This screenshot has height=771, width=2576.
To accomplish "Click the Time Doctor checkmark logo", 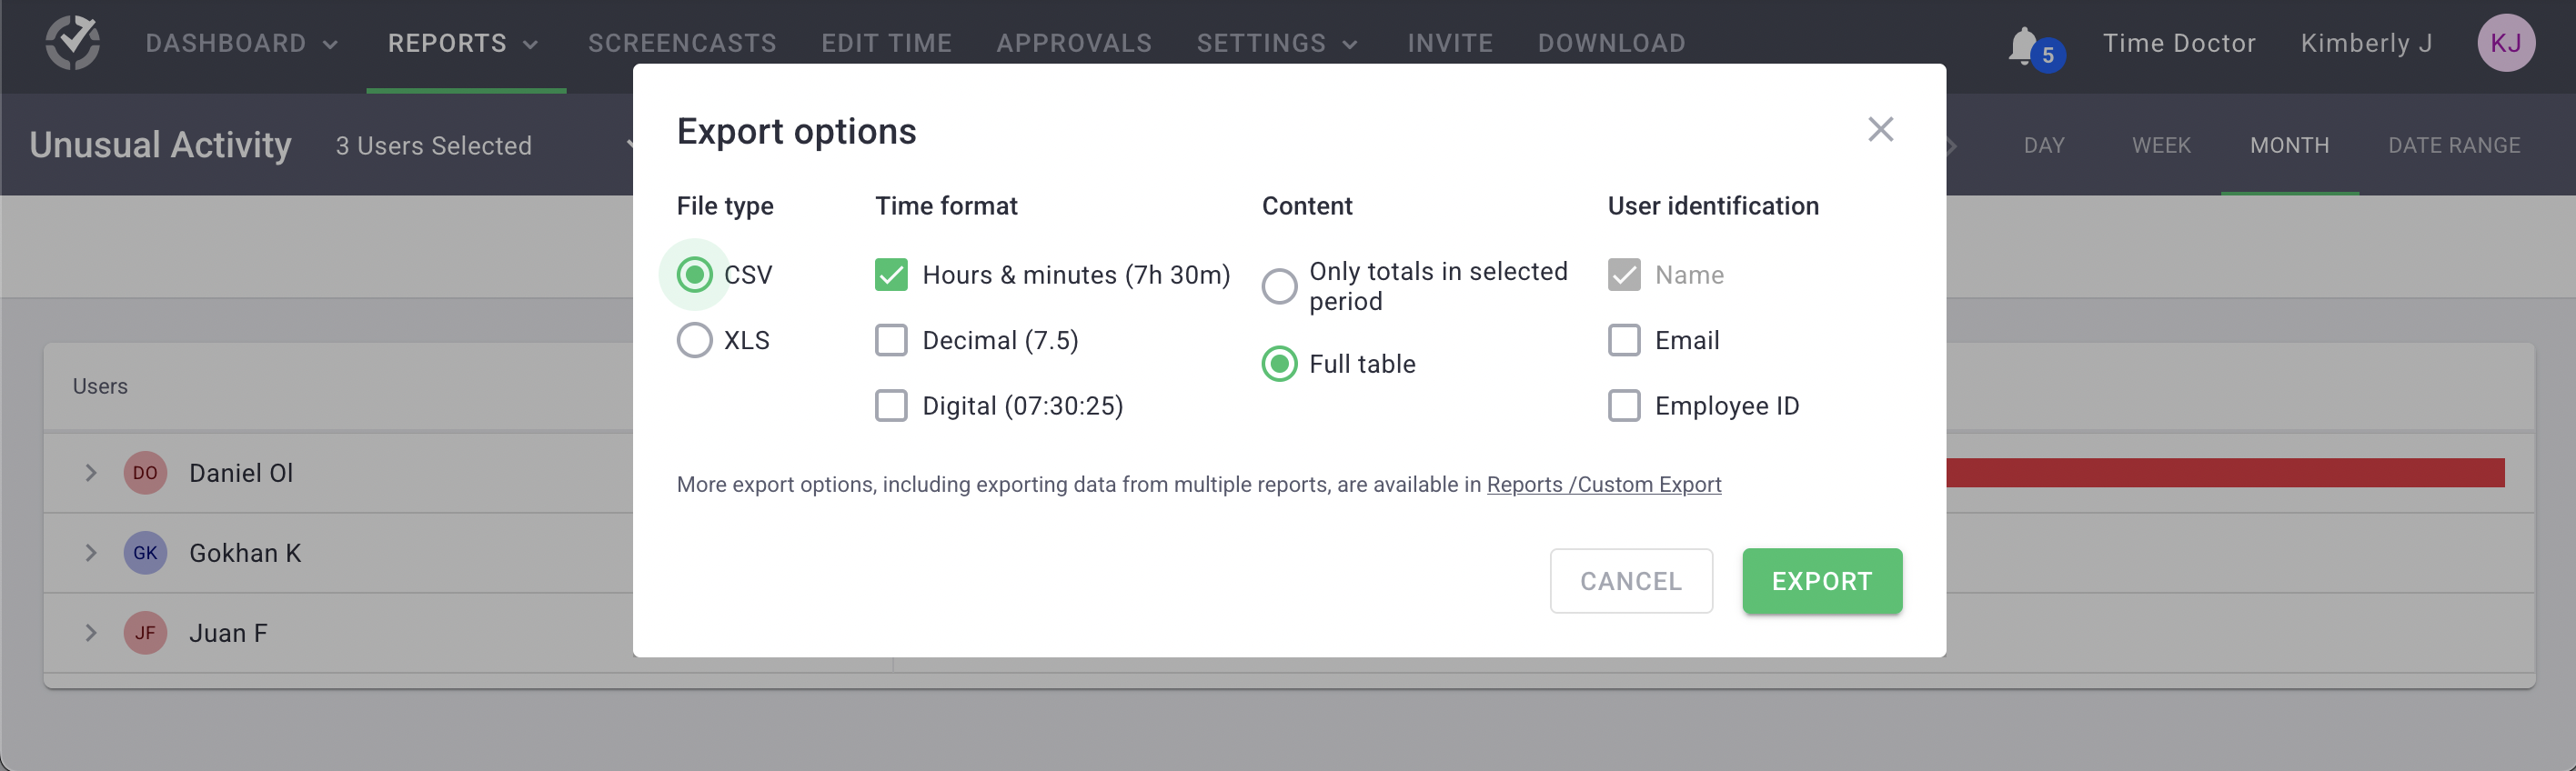I will (x=73, y=43).
